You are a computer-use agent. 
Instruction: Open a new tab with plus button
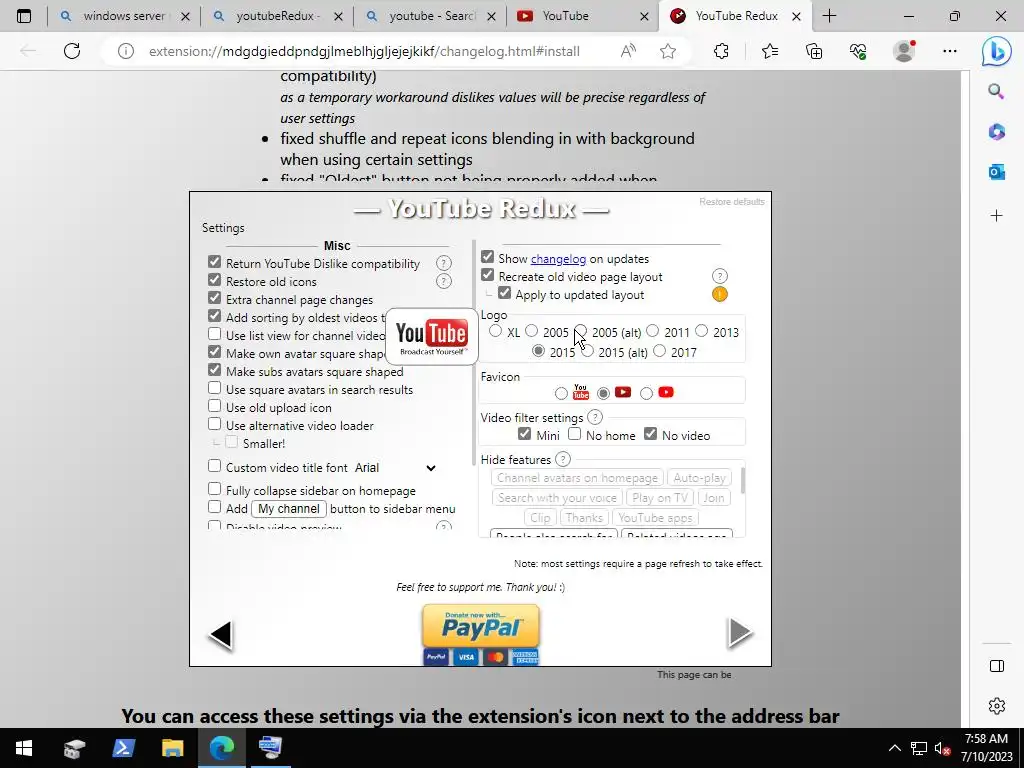coord(829,16)
